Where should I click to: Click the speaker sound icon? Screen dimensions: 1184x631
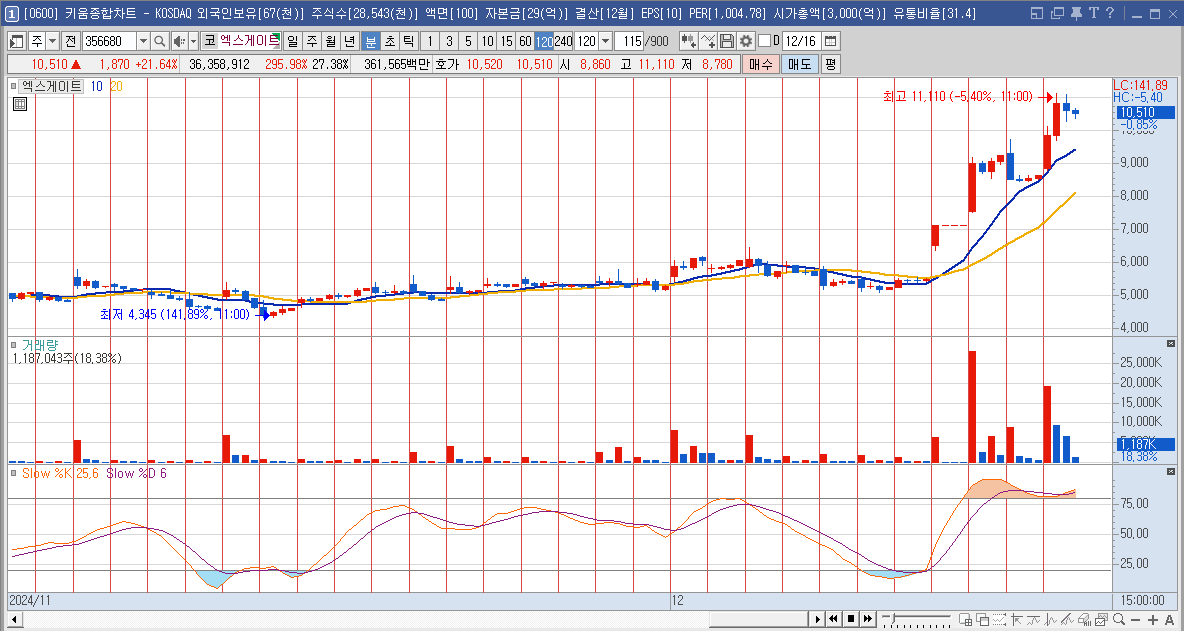click(x=178, y=41)
